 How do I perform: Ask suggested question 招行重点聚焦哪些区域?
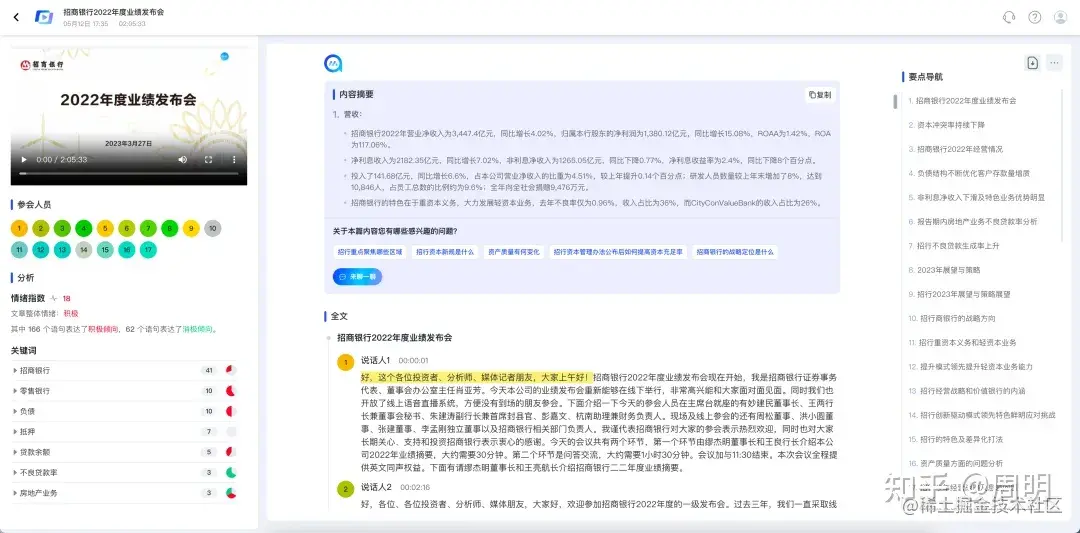pyautogui.click(x=370, y=252)
